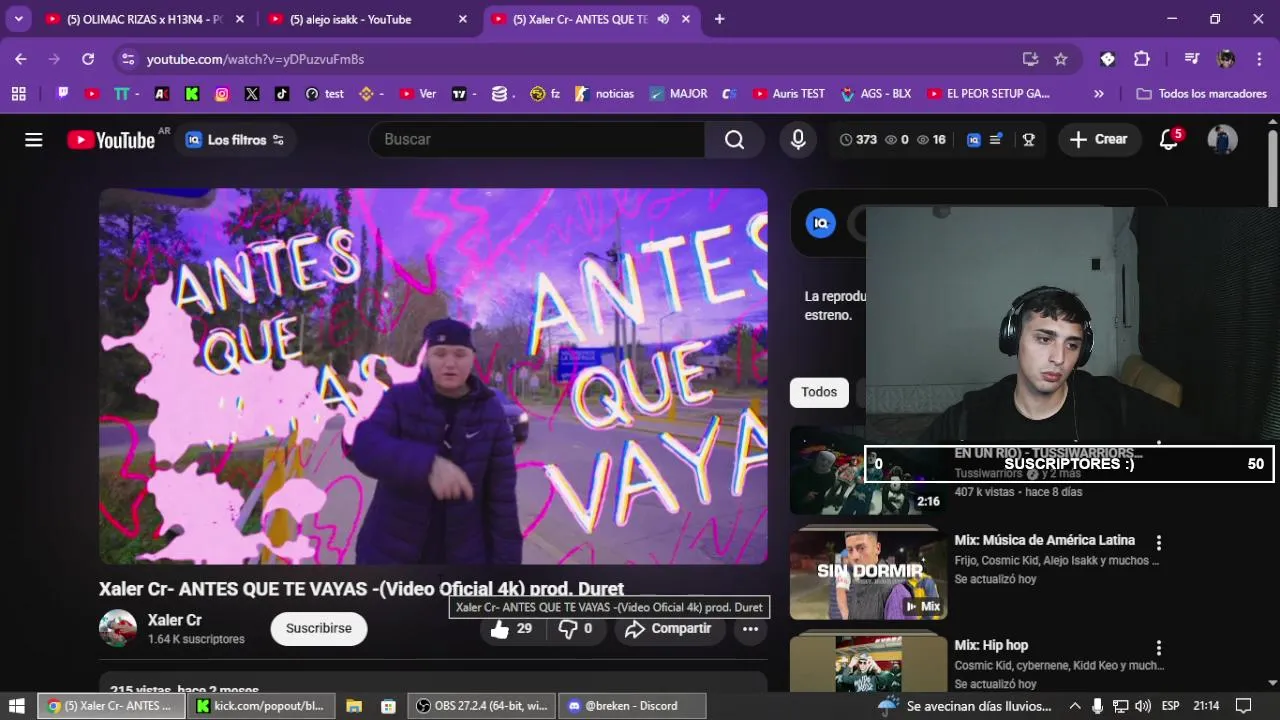Viewport: 1280px width, 720px height.
Task: Open a new browser tab
Action: 719,19
